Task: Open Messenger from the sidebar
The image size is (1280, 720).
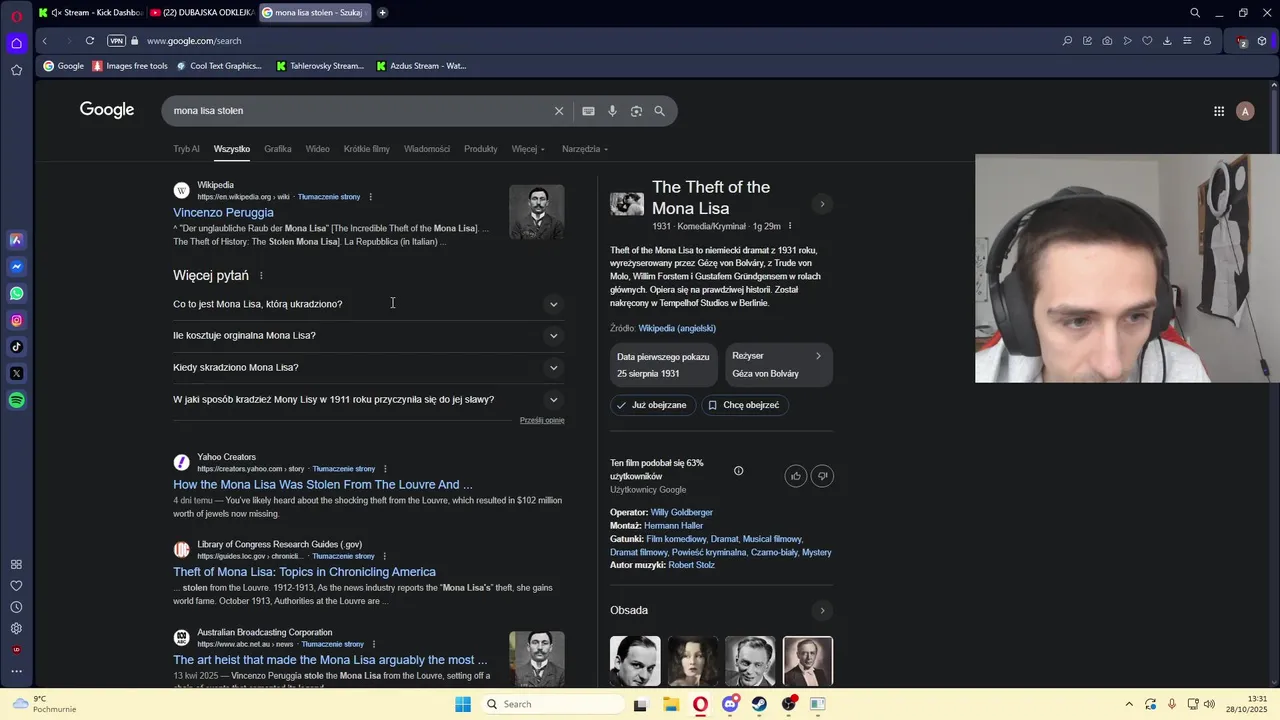Action: [x=16, y=267]
